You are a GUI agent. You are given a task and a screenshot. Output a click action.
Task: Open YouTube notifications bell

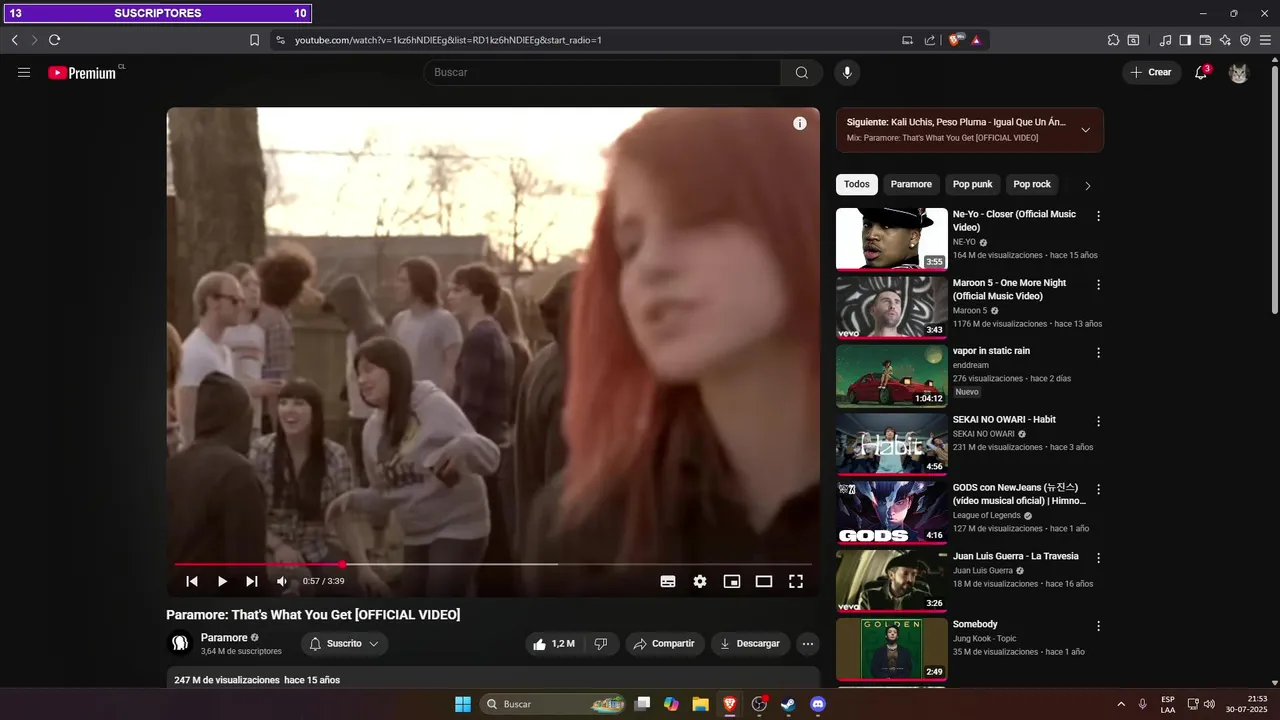tap(1201, 72)
